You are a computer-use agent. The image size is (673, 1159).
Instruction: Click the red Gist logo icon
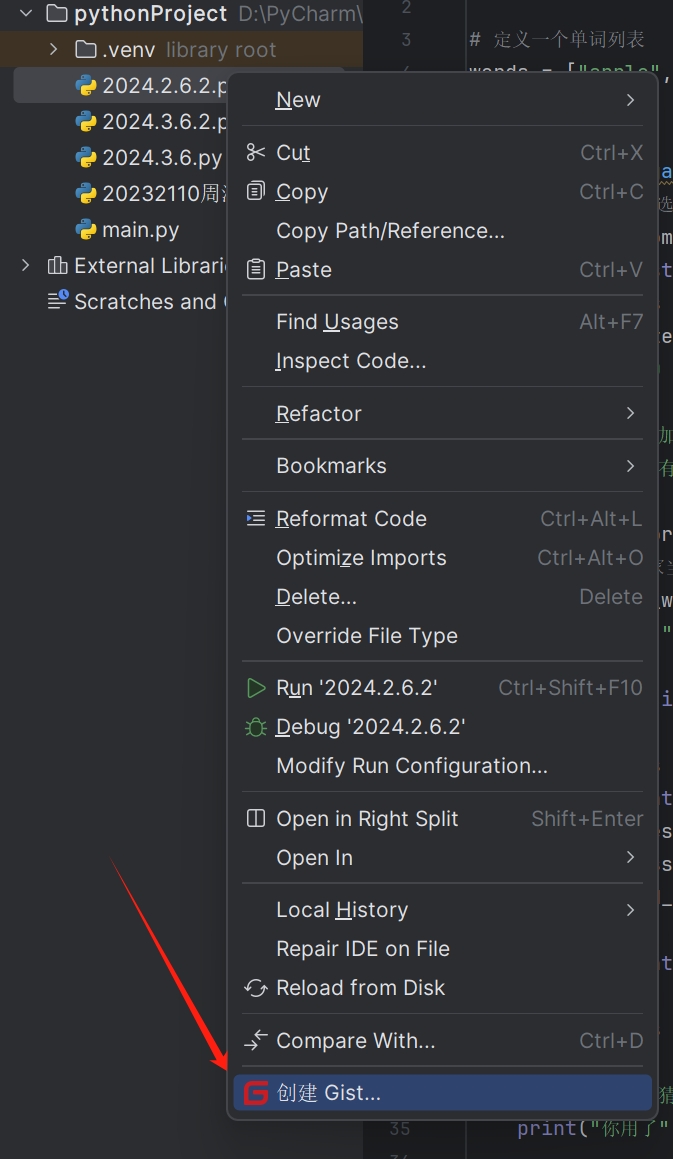tap(256, 1093)
